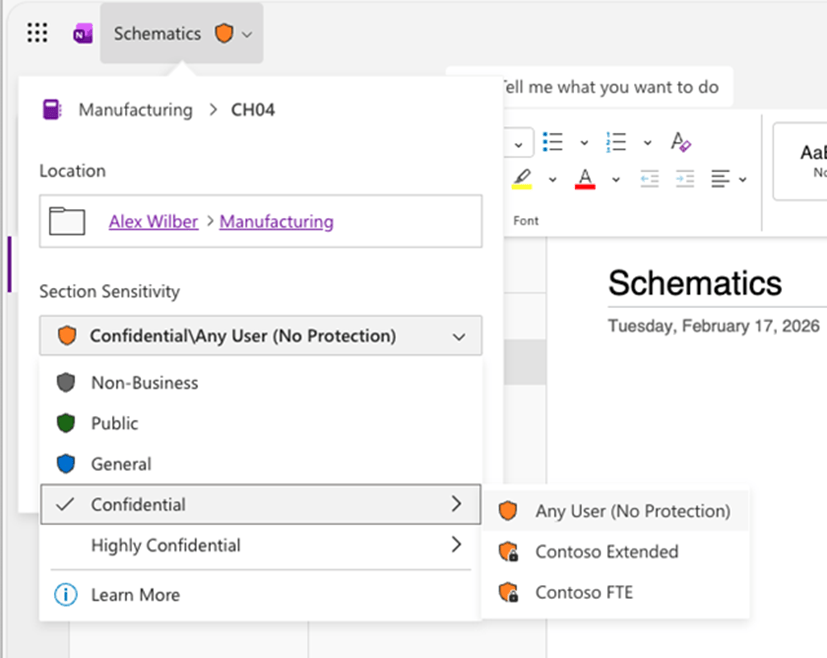
Task: Click the paragraph alignment icon
Action: pos(720,179)
